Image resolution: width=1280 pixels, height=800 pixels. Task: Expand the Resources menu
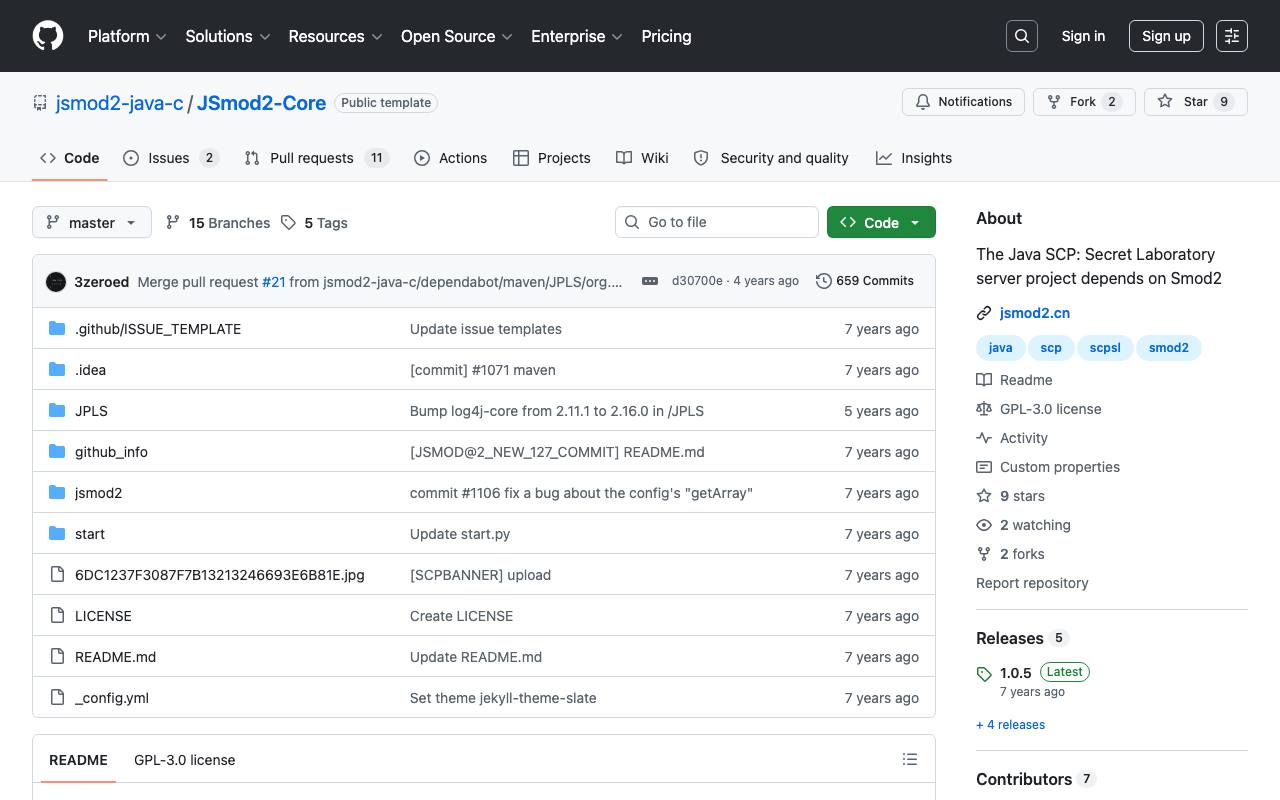click(335, 36)
